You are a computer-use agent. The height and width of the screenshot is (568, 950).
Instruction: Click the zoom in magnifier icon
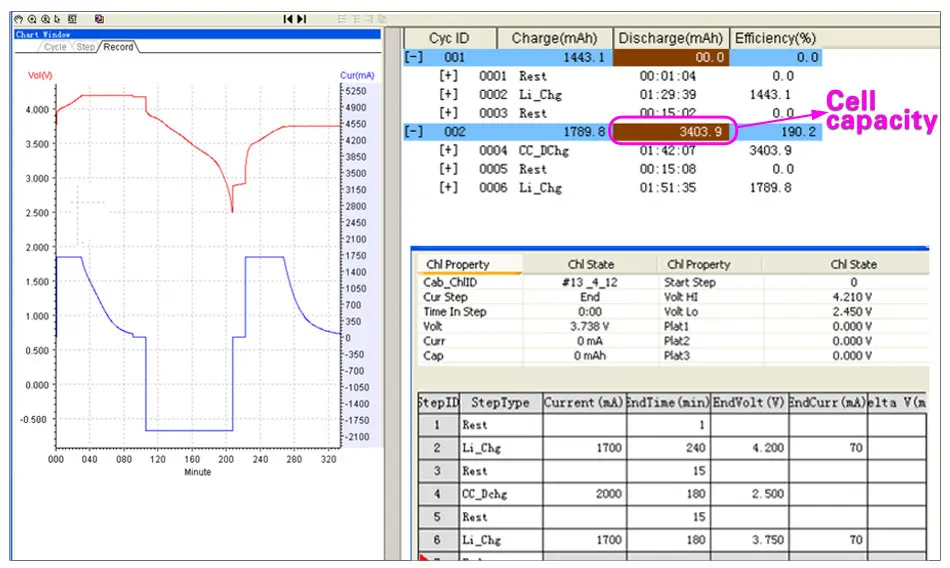pos(32,19)
